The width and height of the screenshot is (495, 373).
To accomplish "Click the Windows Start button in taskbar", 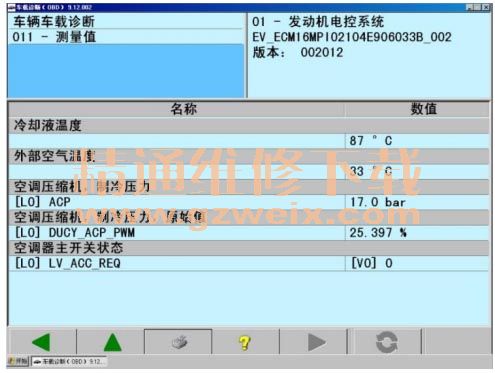I will 18,361.
